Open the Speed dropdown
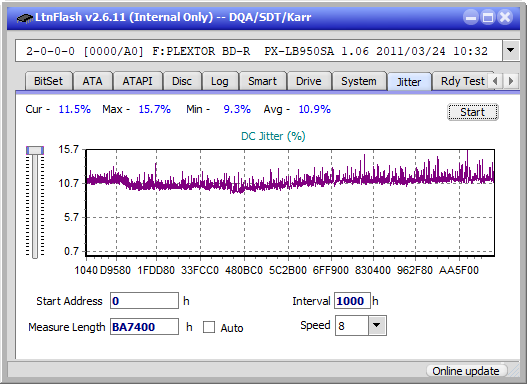The width and height of the screenshot is (527, 384). [377, 325]
